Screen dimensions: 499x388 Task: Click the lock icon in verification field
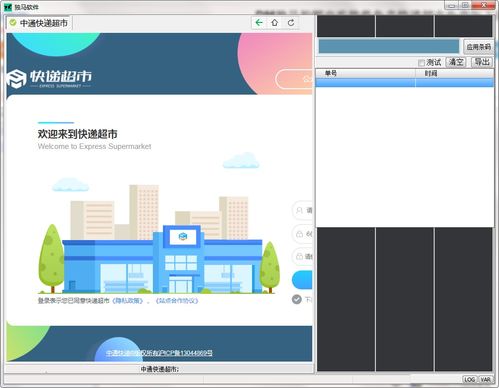click(x=299, y=256)
